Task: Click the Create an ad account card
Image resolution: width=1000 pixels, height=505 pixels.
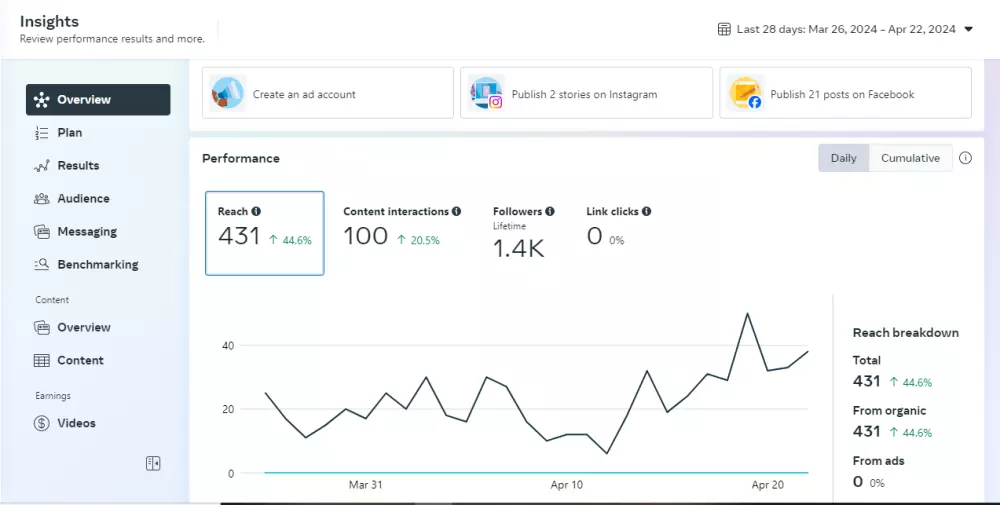Action: click(328, 93)
